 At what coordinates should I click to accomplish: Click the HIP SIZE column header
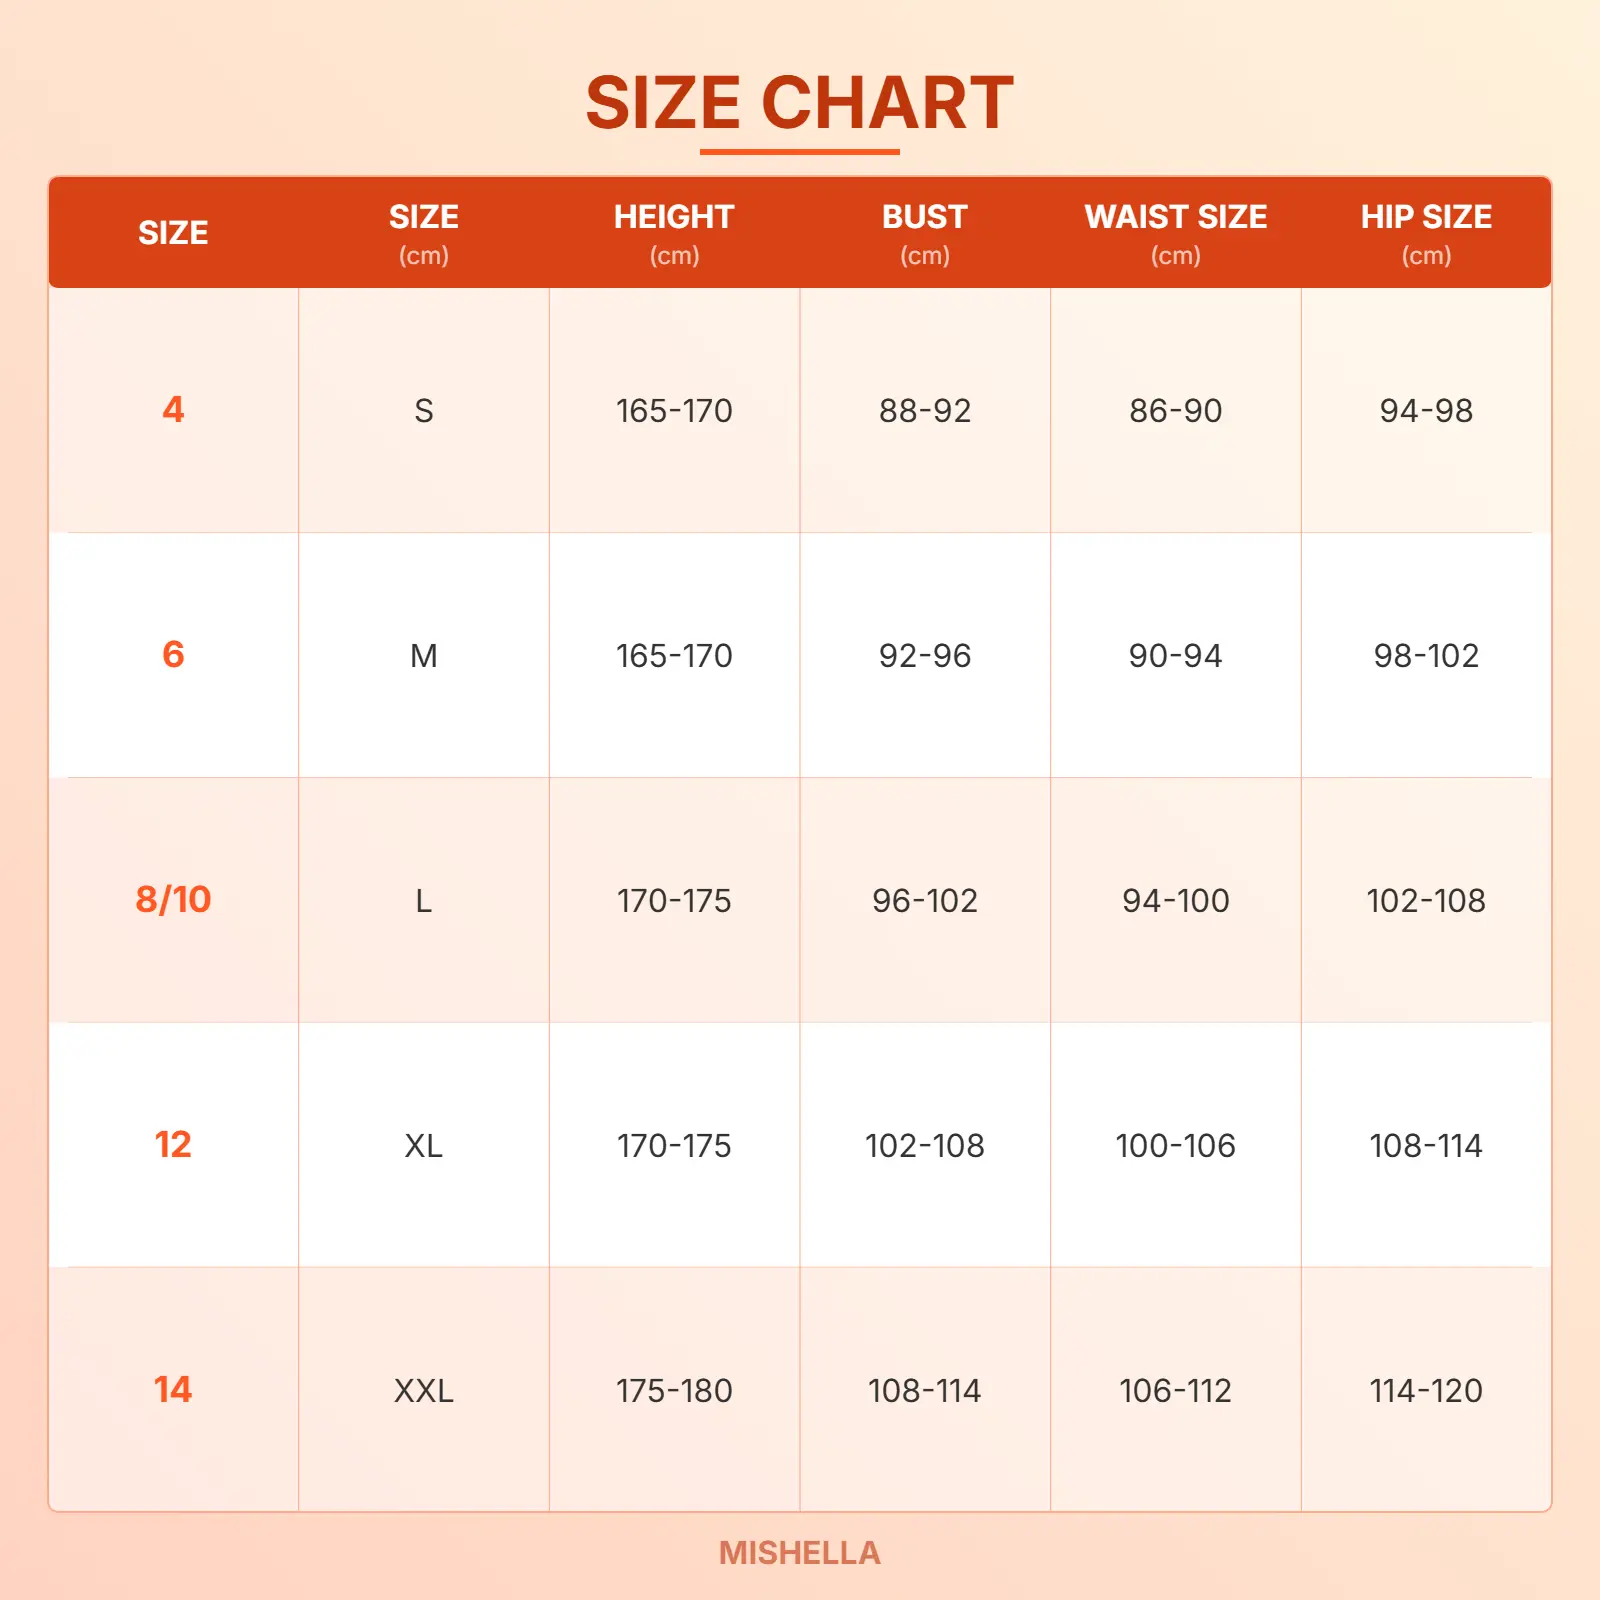pos(1426,232)
